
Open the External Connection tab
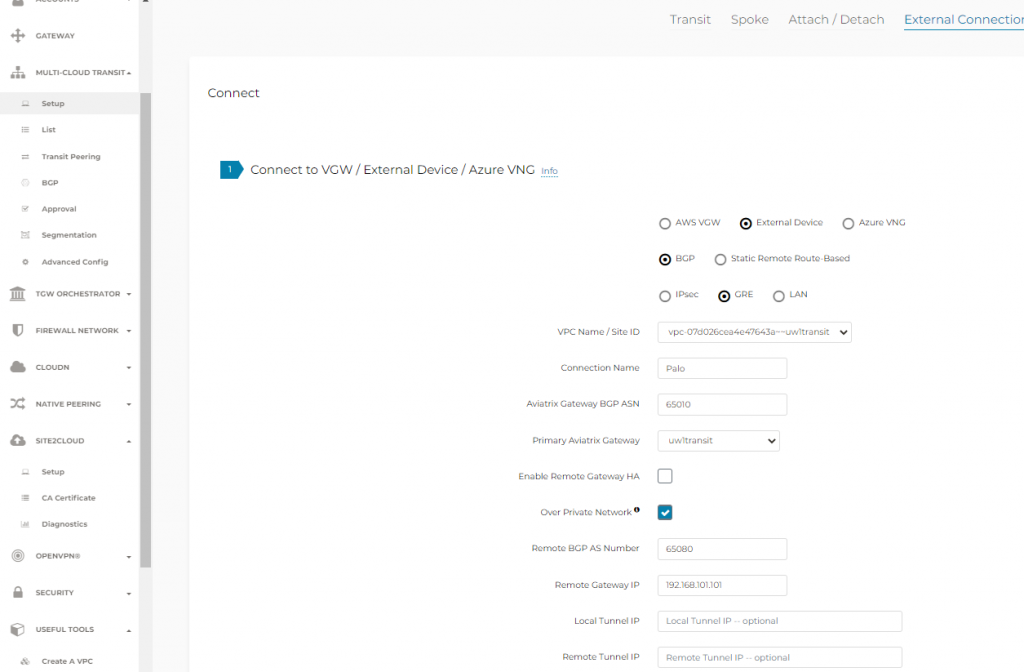963,20
